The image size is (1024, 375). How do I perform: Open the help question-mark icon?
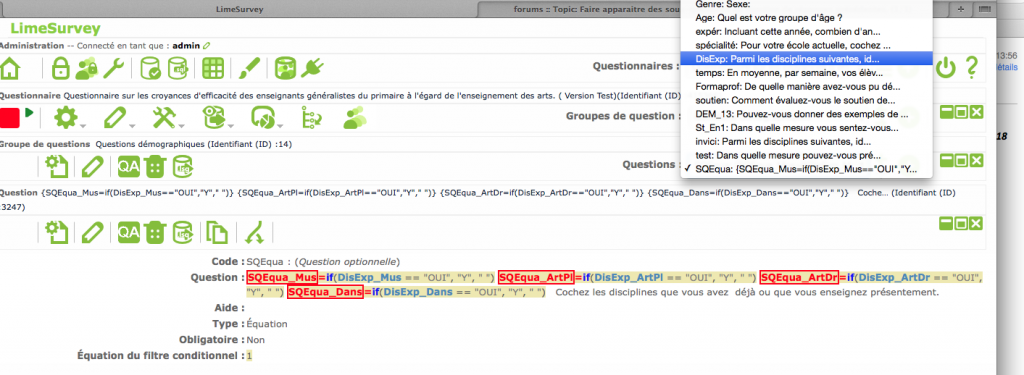tap(972, 67)
